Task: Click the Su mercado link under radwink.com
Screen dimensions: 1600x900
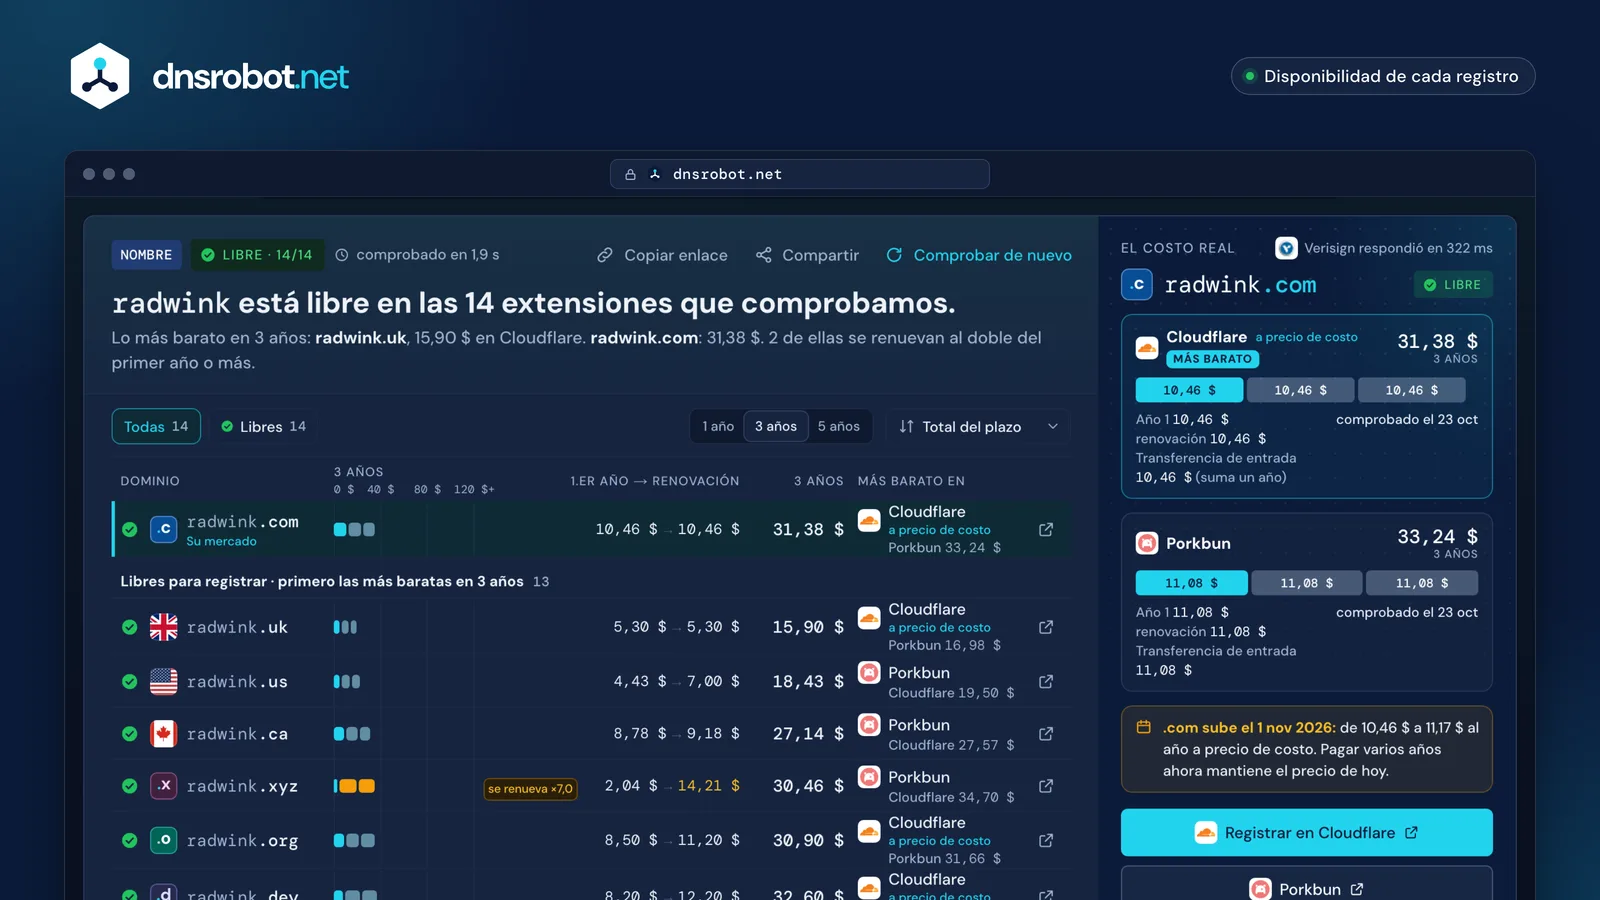Action: [x=221, y=541]
